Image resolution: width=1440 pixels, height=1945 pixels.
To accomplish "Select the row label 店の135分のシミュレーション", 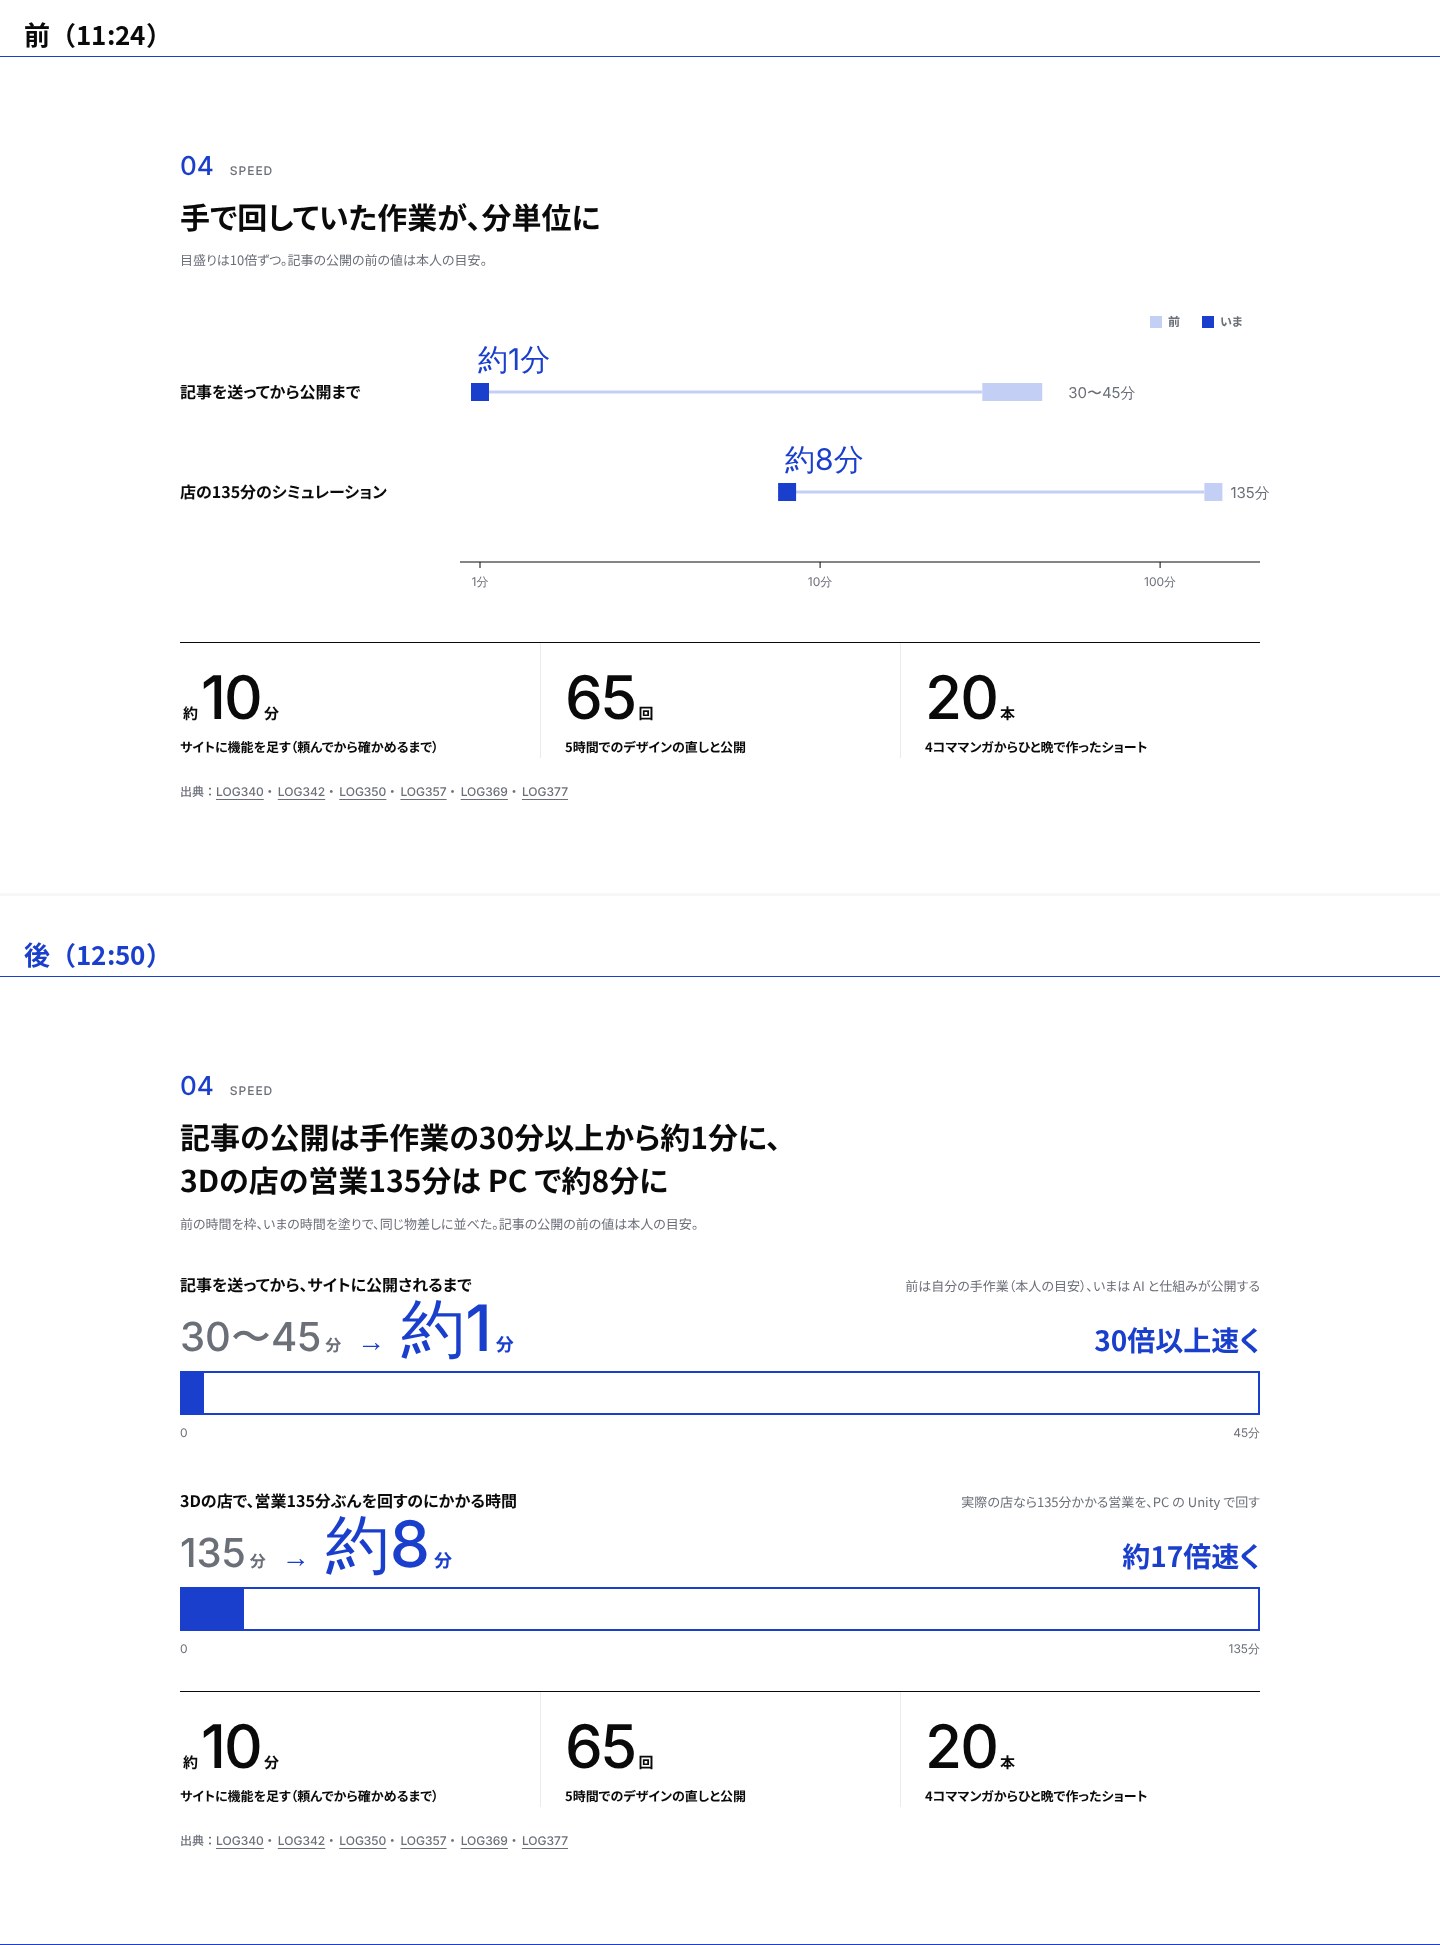I will (283, 492).
